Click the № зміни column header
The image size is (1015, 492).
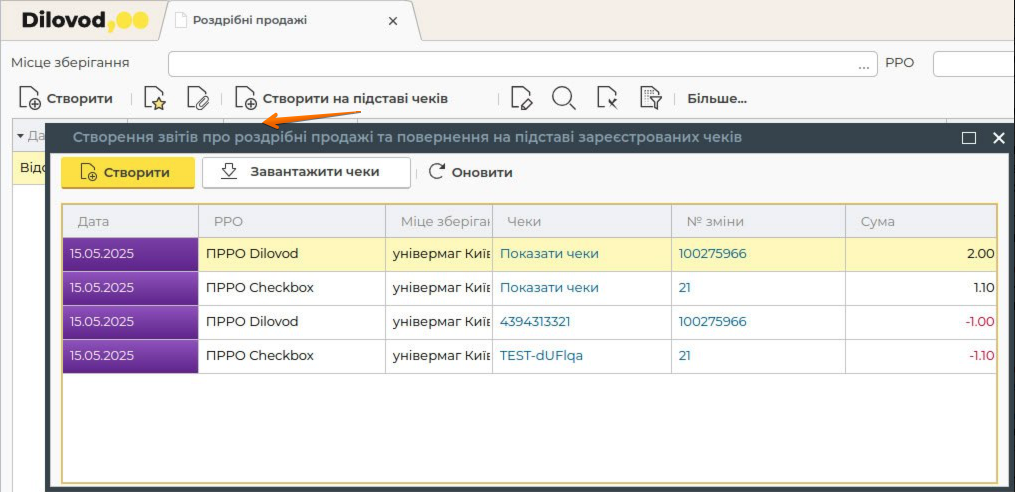(759, 221)
